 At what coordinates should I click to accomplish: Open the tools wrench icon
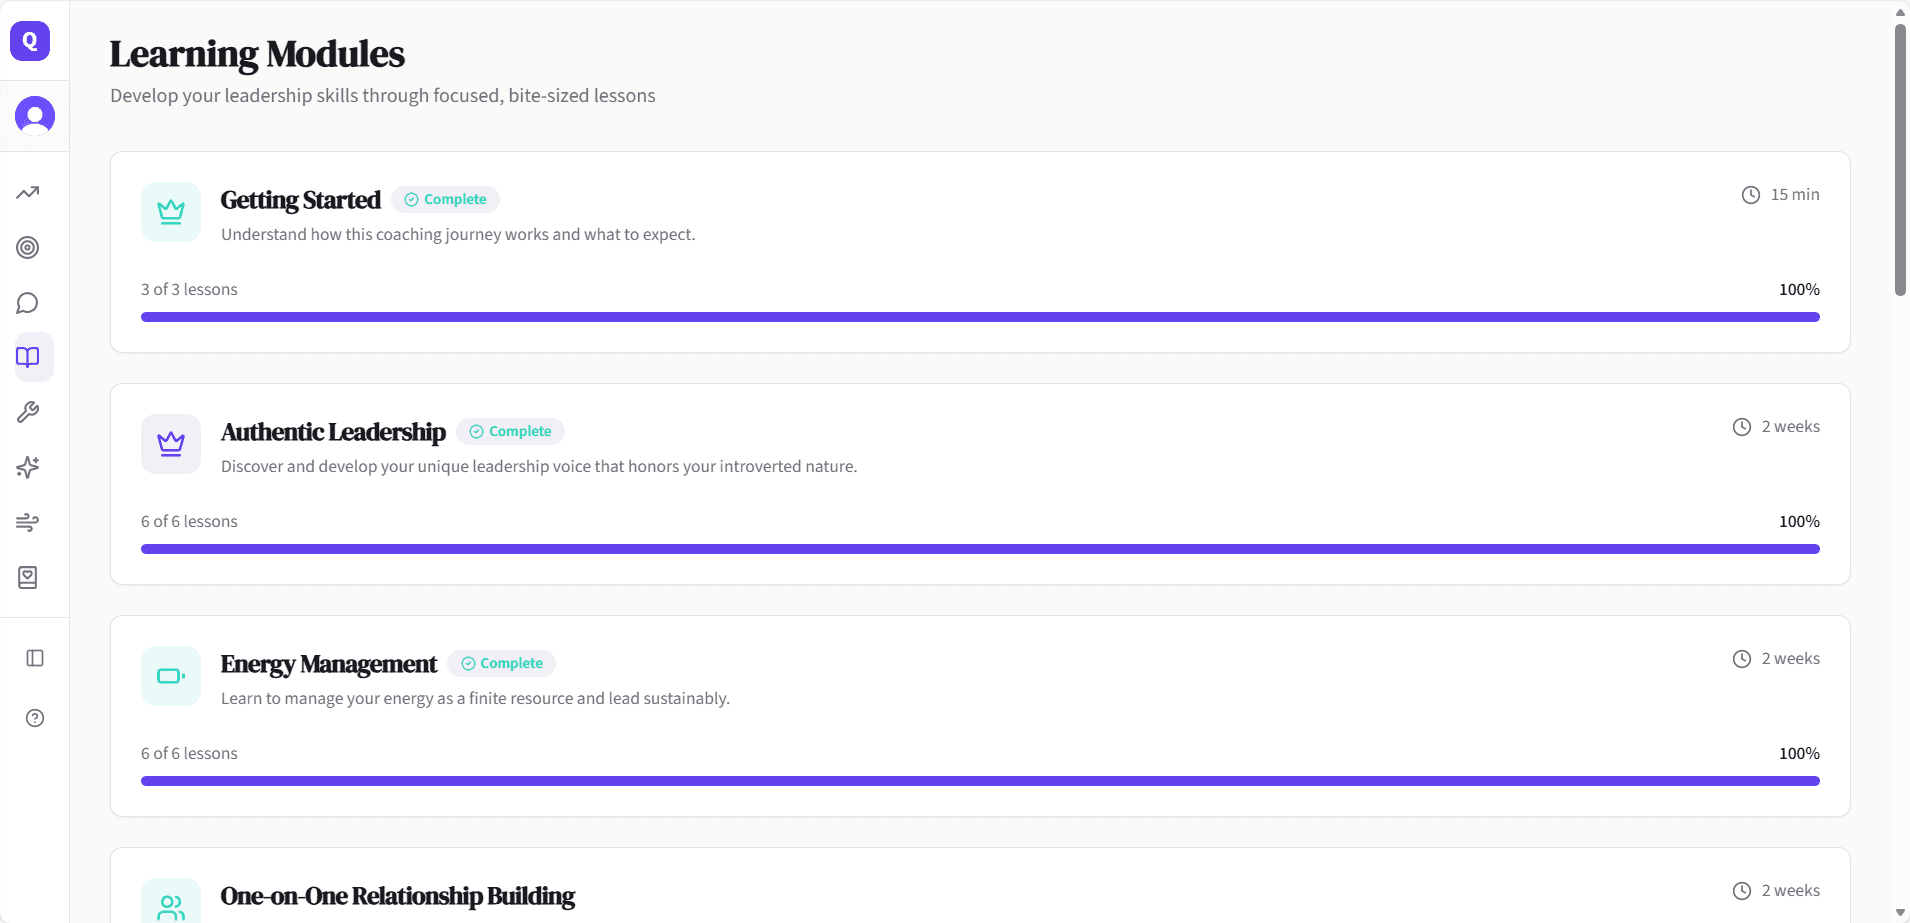(29, 412)
